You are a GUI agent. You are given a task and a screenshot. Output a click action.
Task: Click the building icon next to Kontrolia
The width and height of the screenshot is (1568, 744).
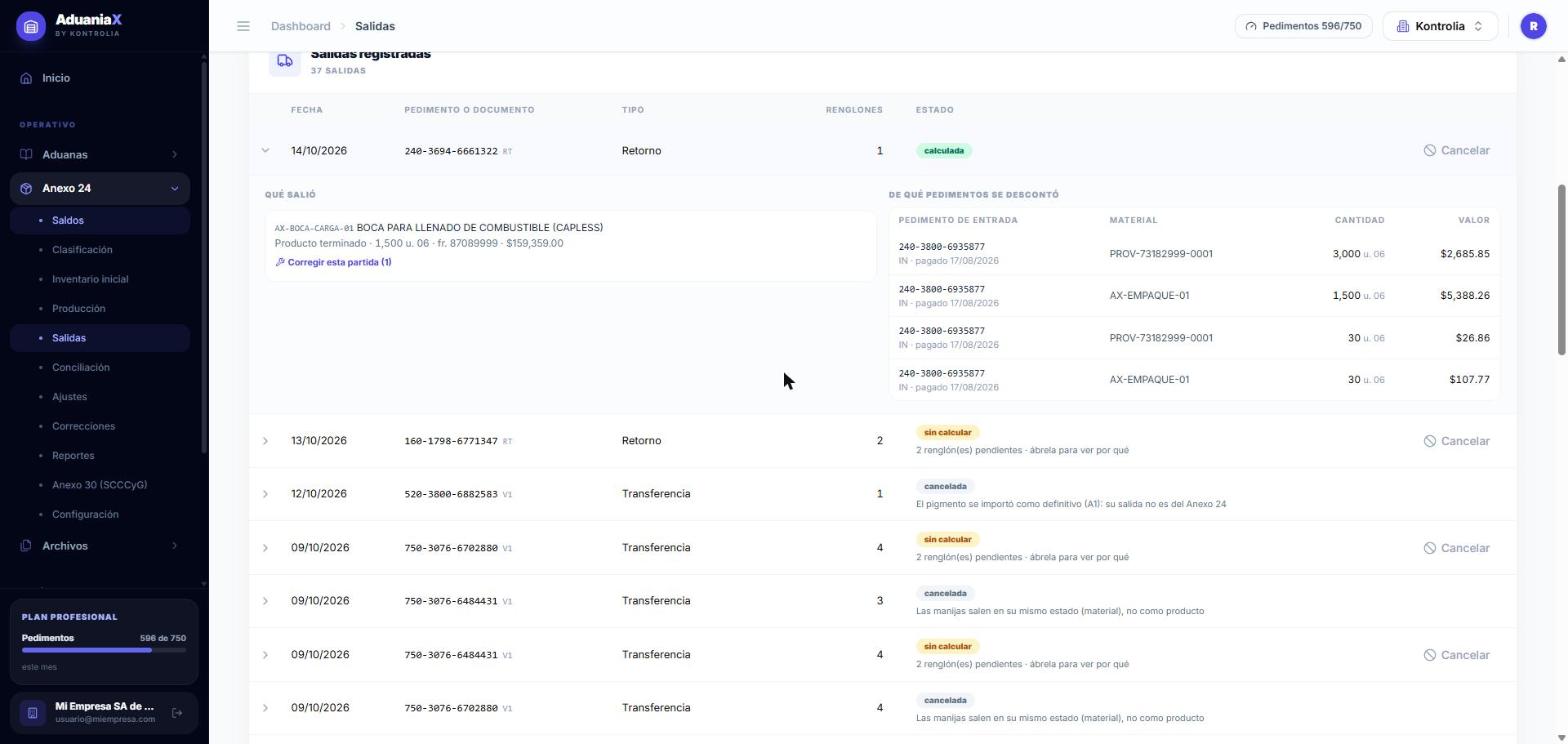[1402, 26]
